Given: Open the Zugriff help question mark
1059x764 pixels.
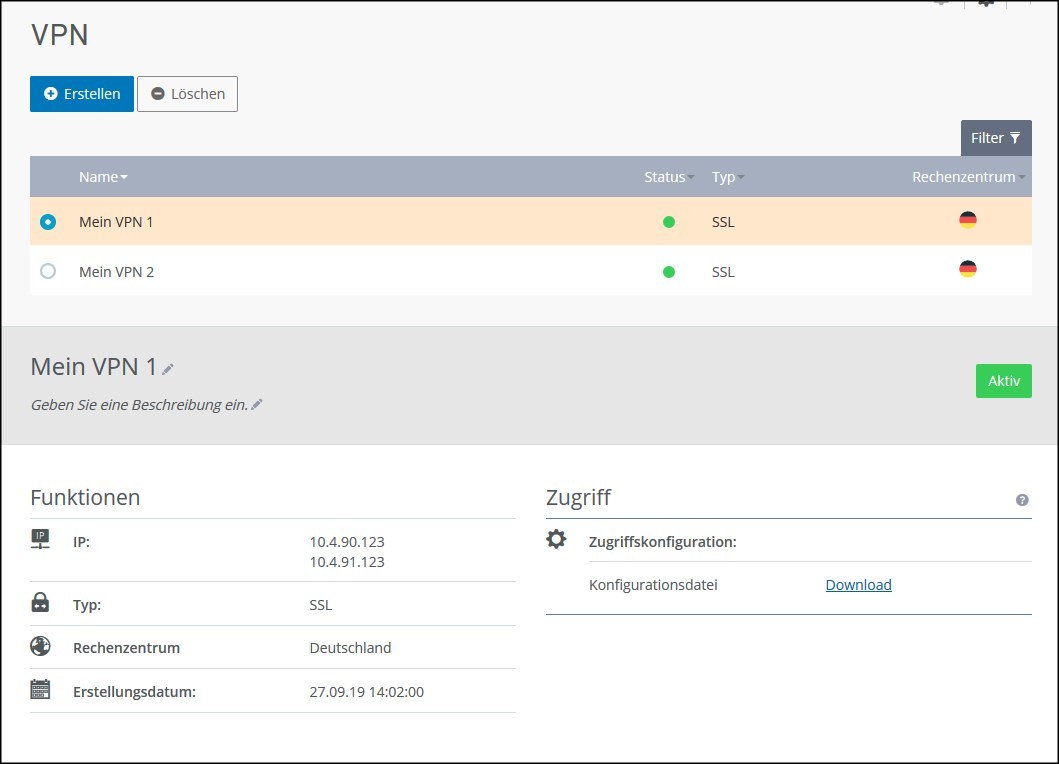Looking at the screenshot, I should 1023,500.
